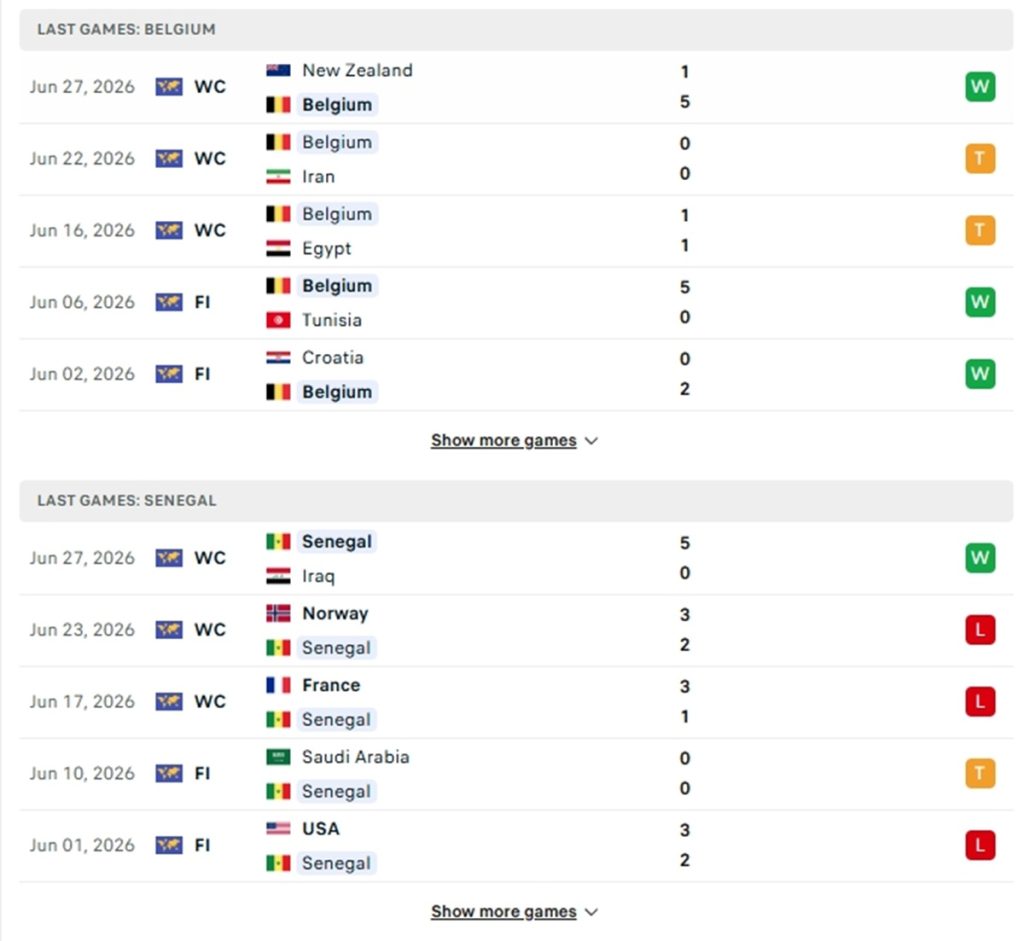The width and height of the screenshot is (1024, 941).
Task: Click the chevron beside Belgium's Show more games
Action: pyautogui.click(x=591, y=441)
